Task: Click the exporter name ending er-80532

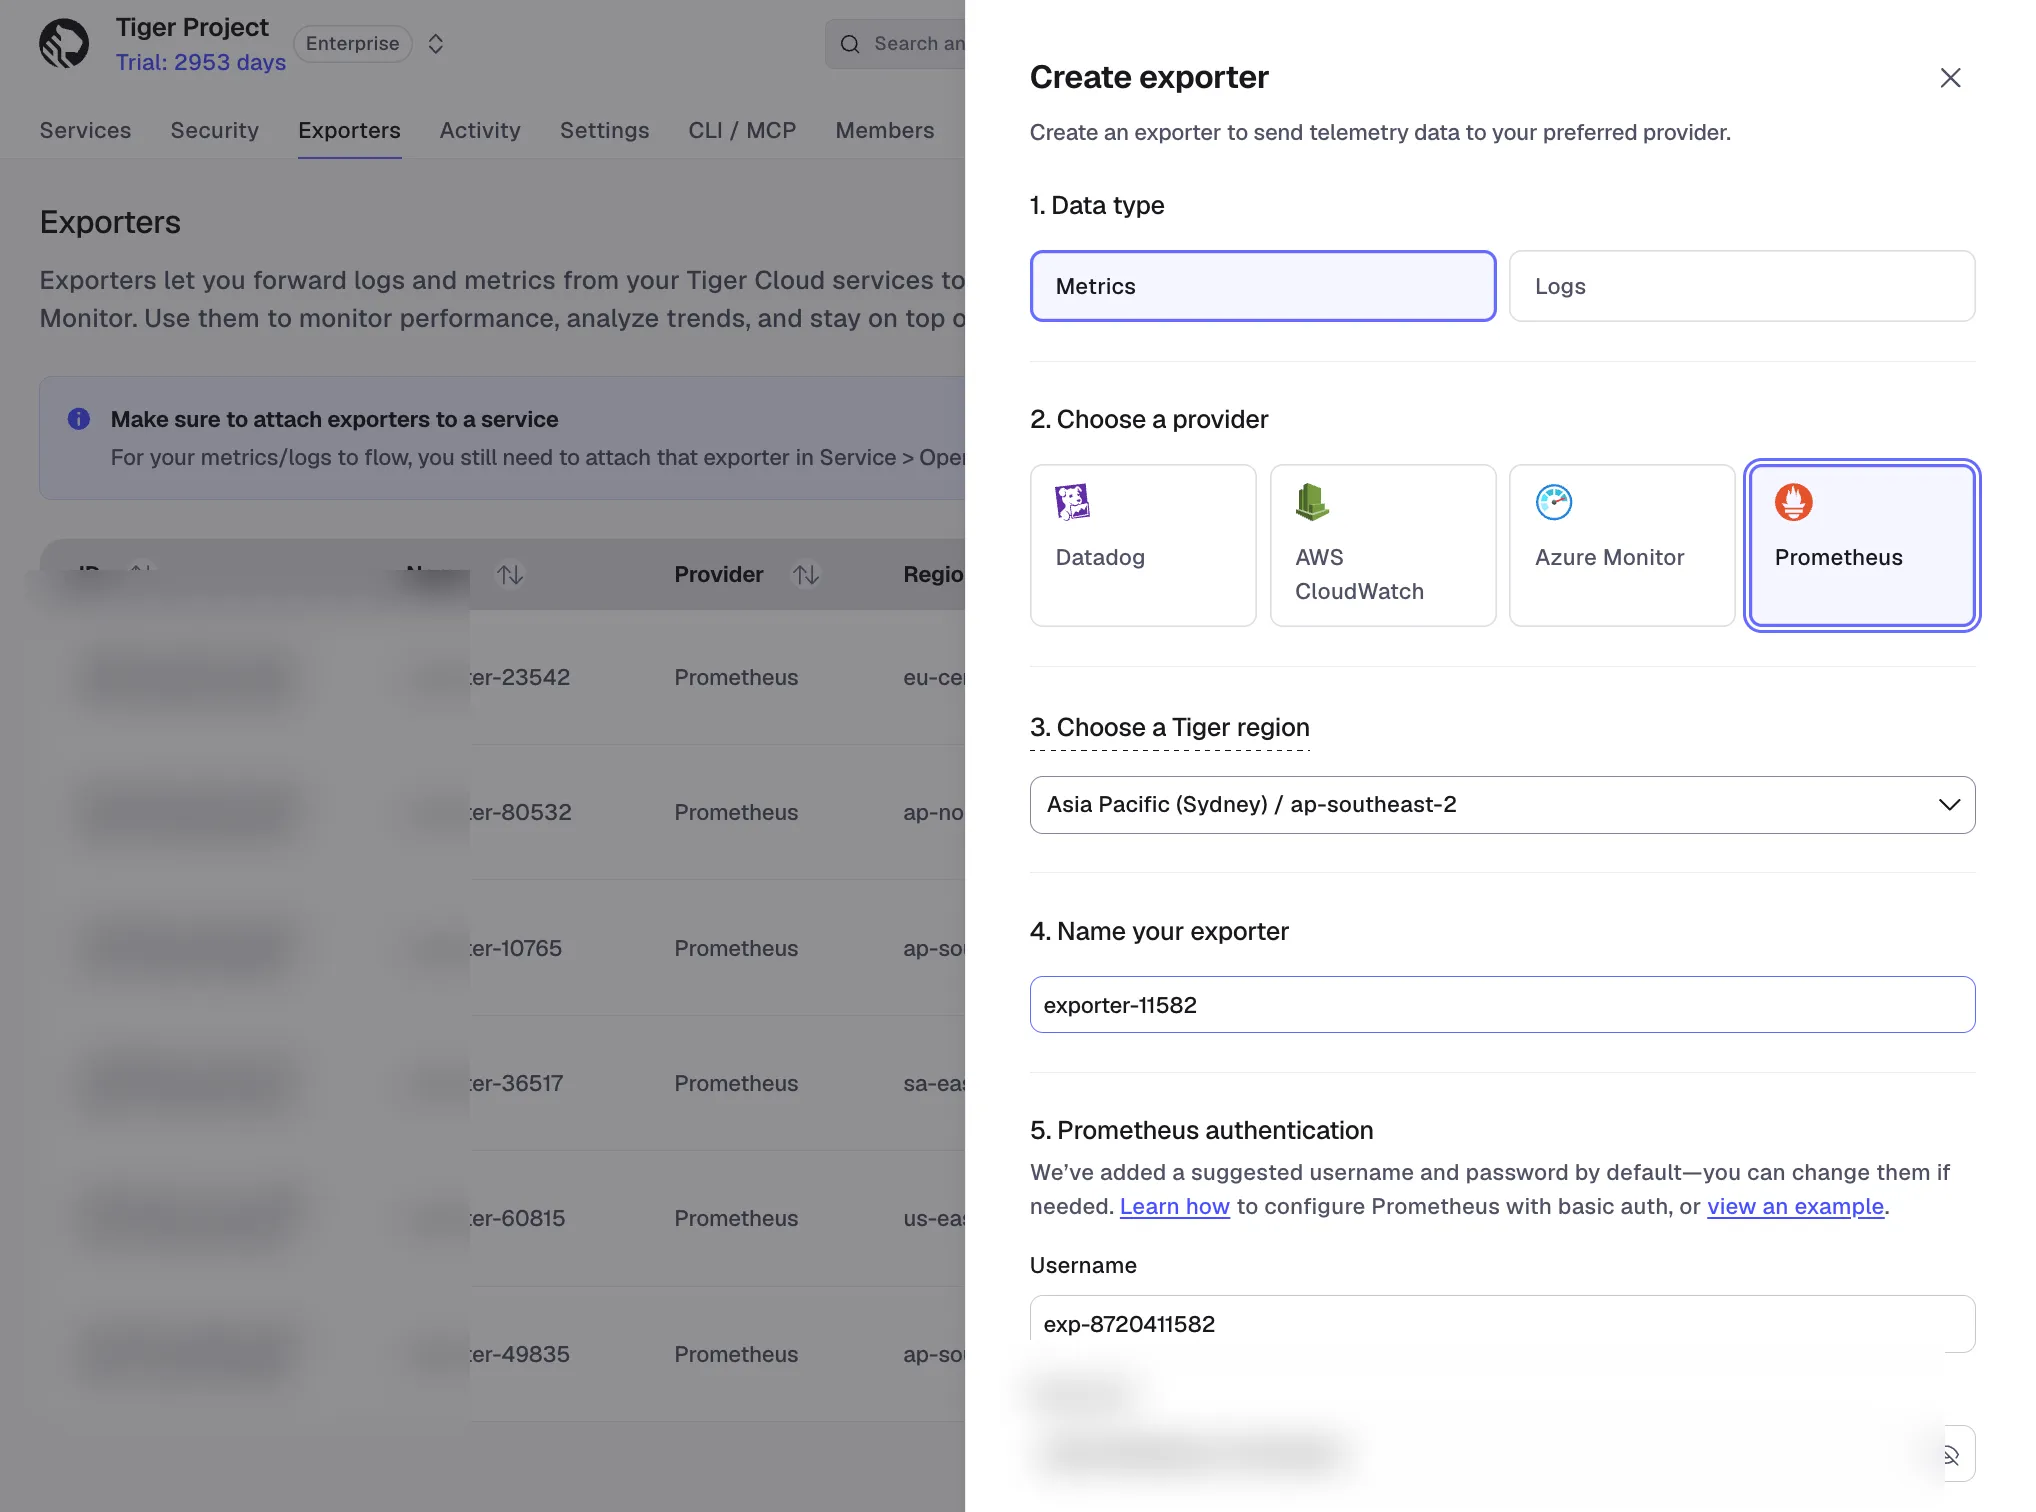Action: click(521, 813)
